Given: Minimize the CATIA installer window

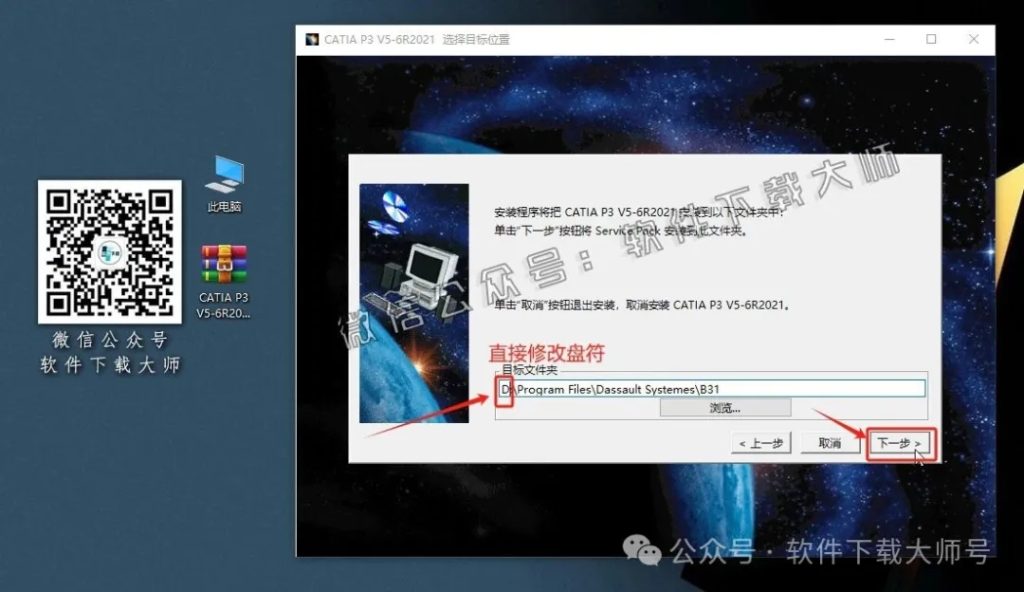Looking at the screenshot, I should pos(889,40).
